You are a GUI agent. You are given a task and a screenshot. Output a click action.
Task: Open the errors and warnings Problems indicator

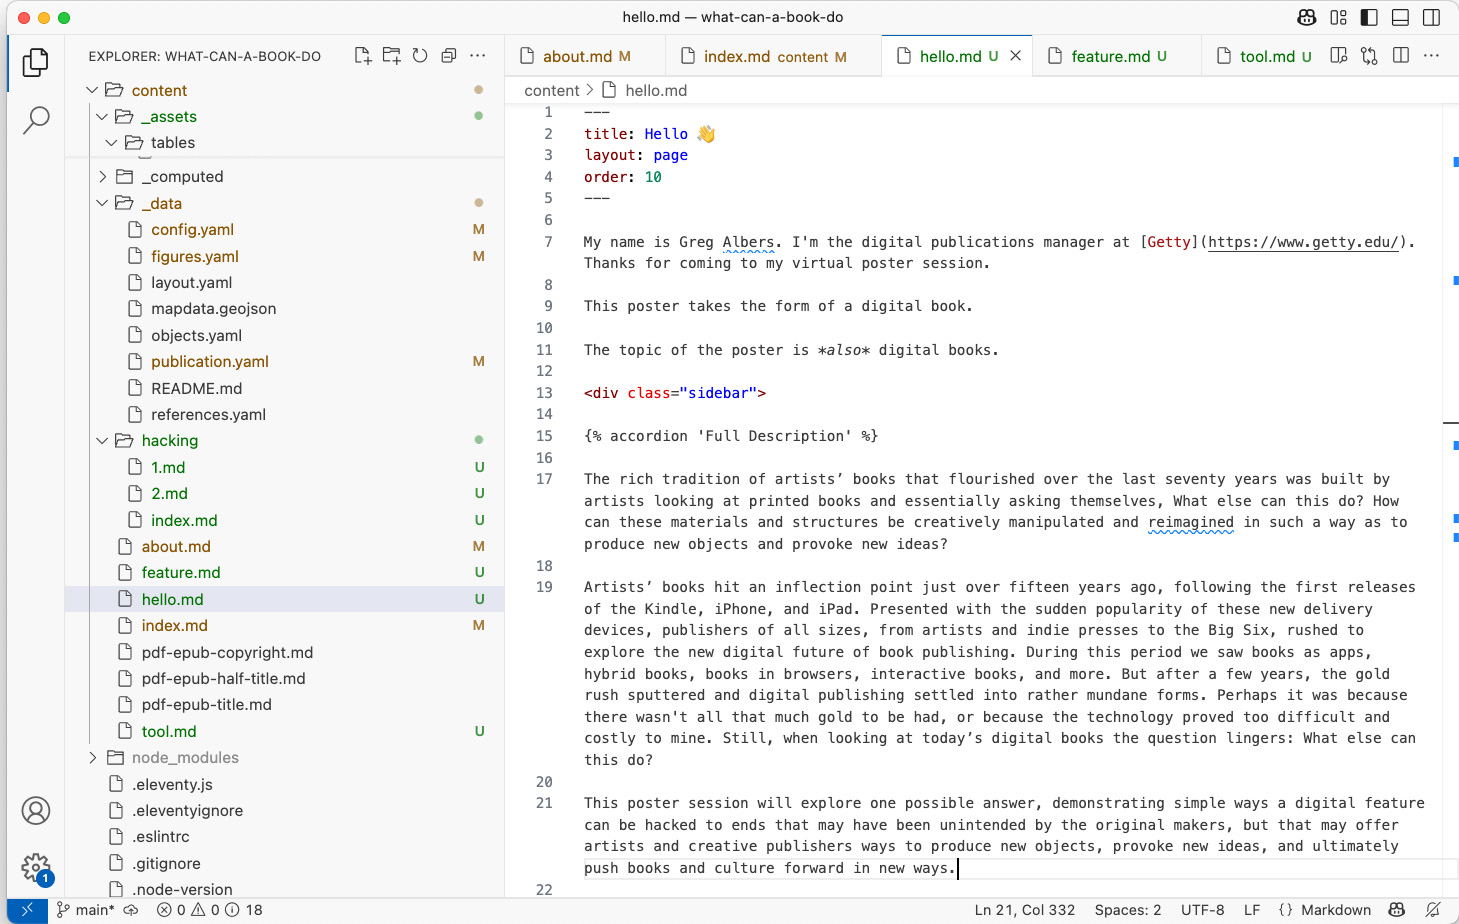[x=210, y=910]
